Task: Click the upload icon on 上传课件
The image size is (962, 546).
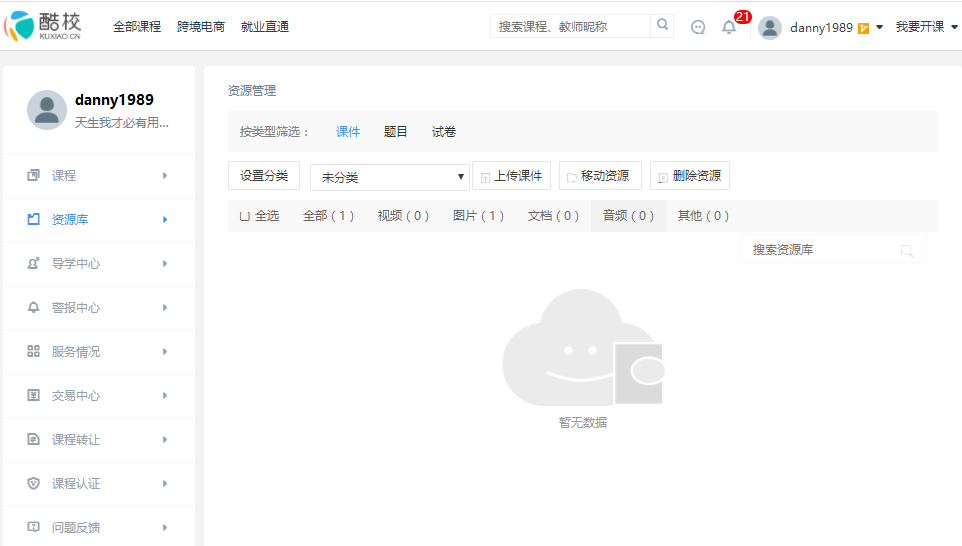Action: (485, 177)
